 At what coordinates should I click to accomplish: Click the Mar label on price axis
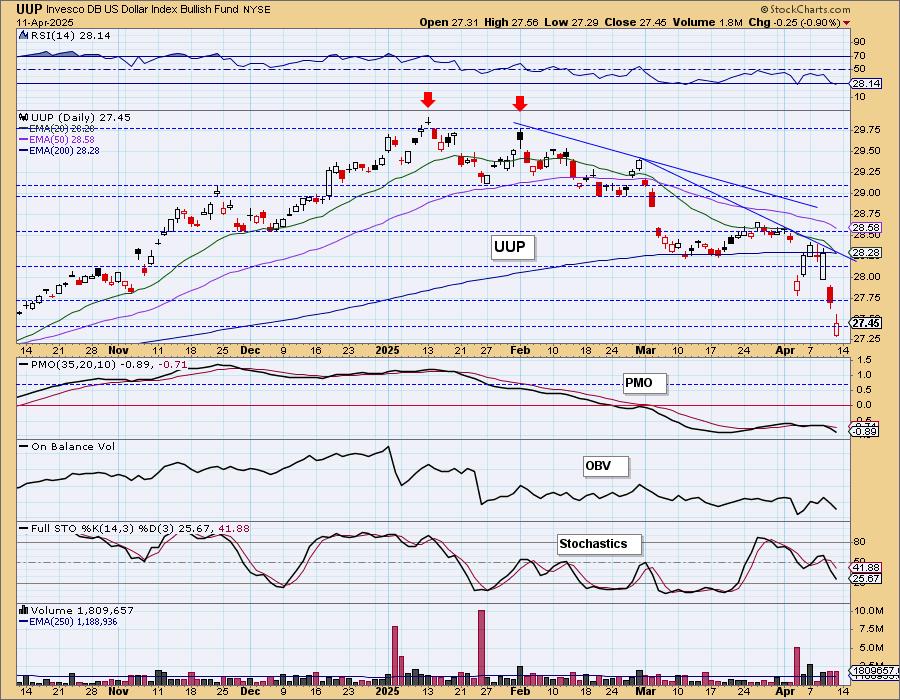coord(646,350)
